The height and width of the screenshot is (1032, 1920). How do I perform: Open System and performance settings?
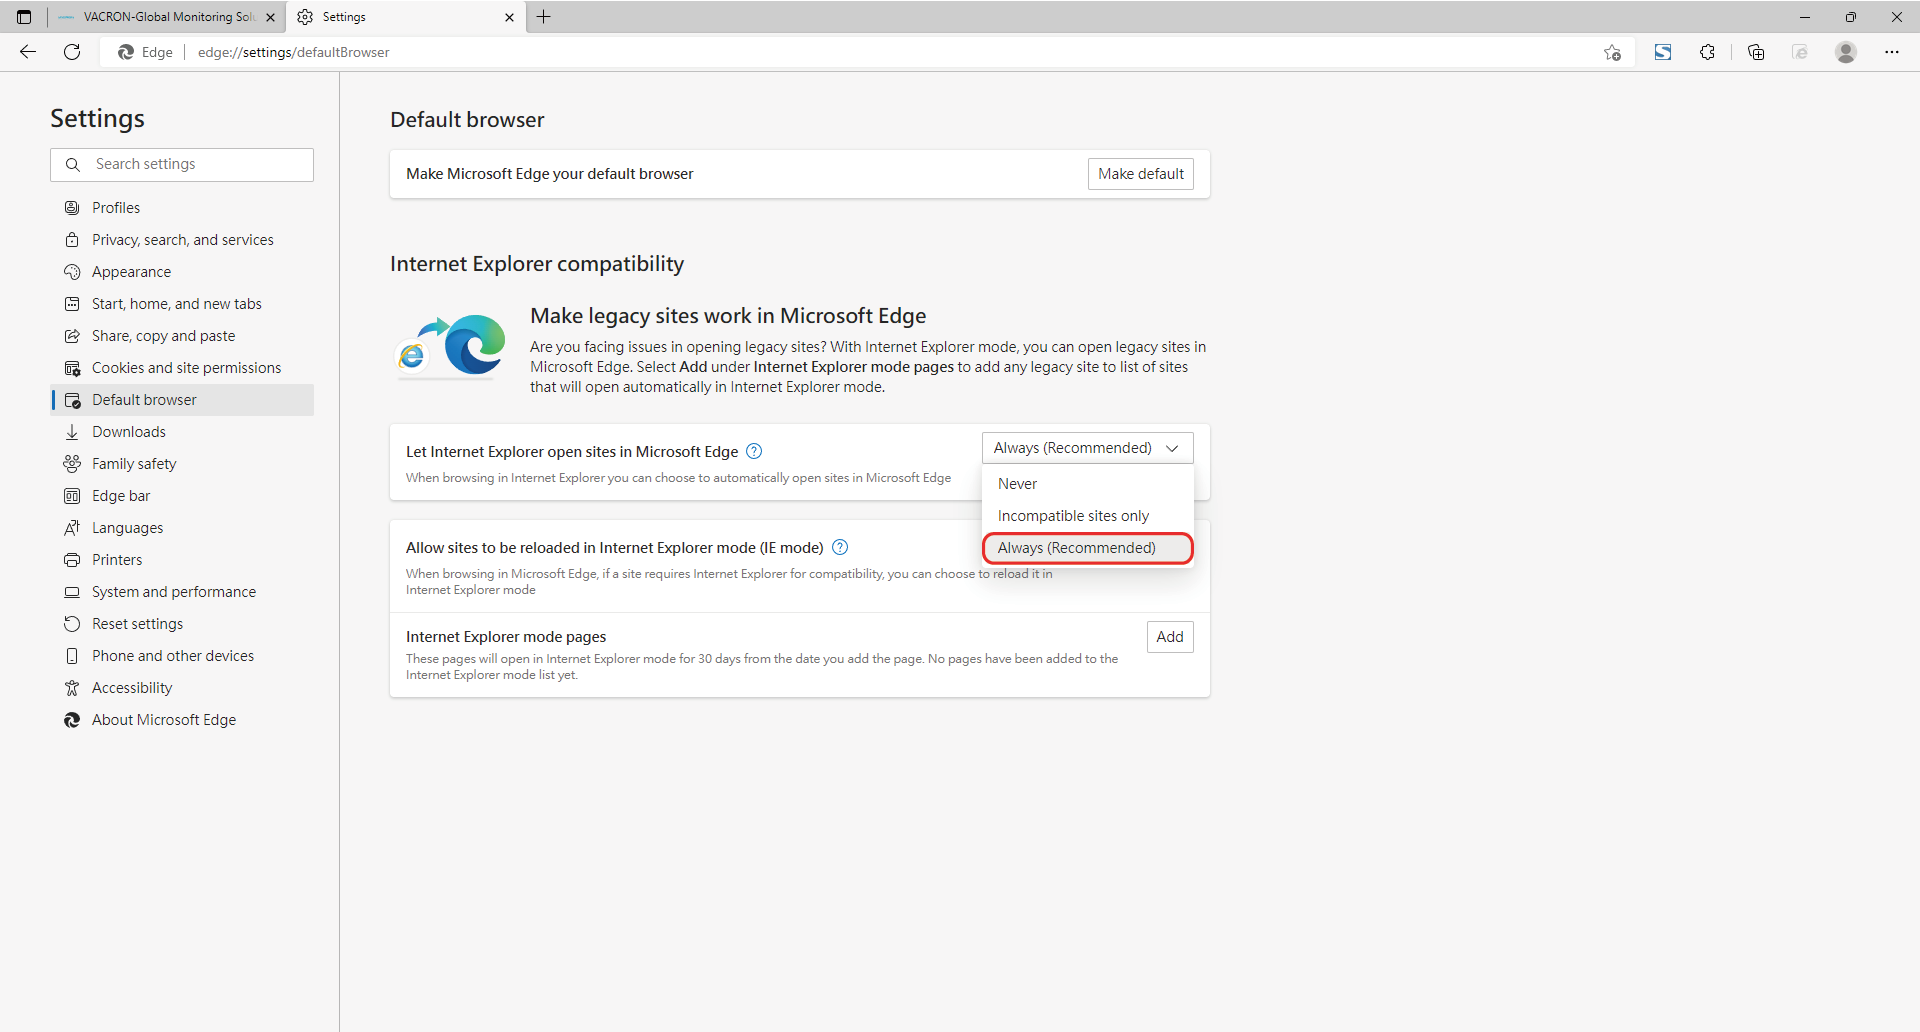(182, 592)
